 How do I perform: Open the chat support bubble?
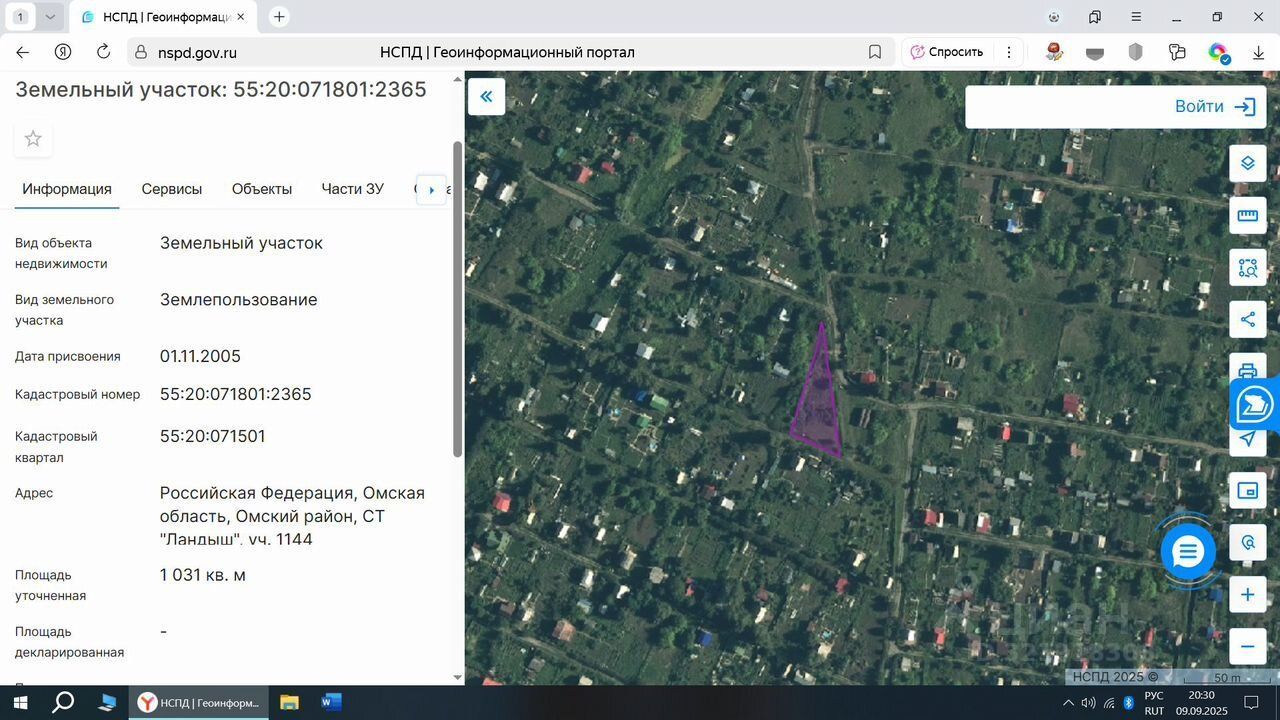tap(1188, 552)
